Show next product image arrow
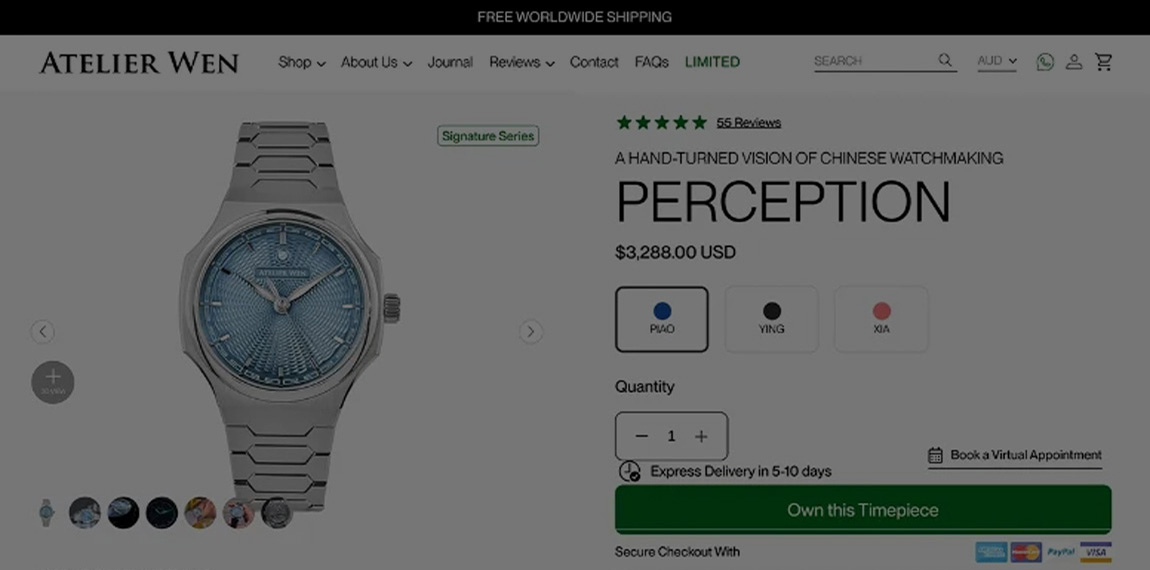This screenshot has height=570, width=1150. [x=531, y=332]
